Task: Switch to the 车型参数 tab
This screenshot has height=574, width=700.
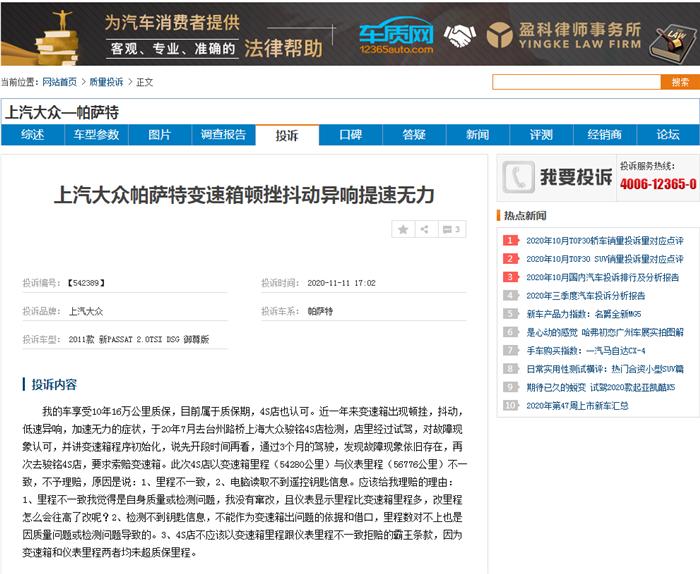Action: tap(96, 135)
